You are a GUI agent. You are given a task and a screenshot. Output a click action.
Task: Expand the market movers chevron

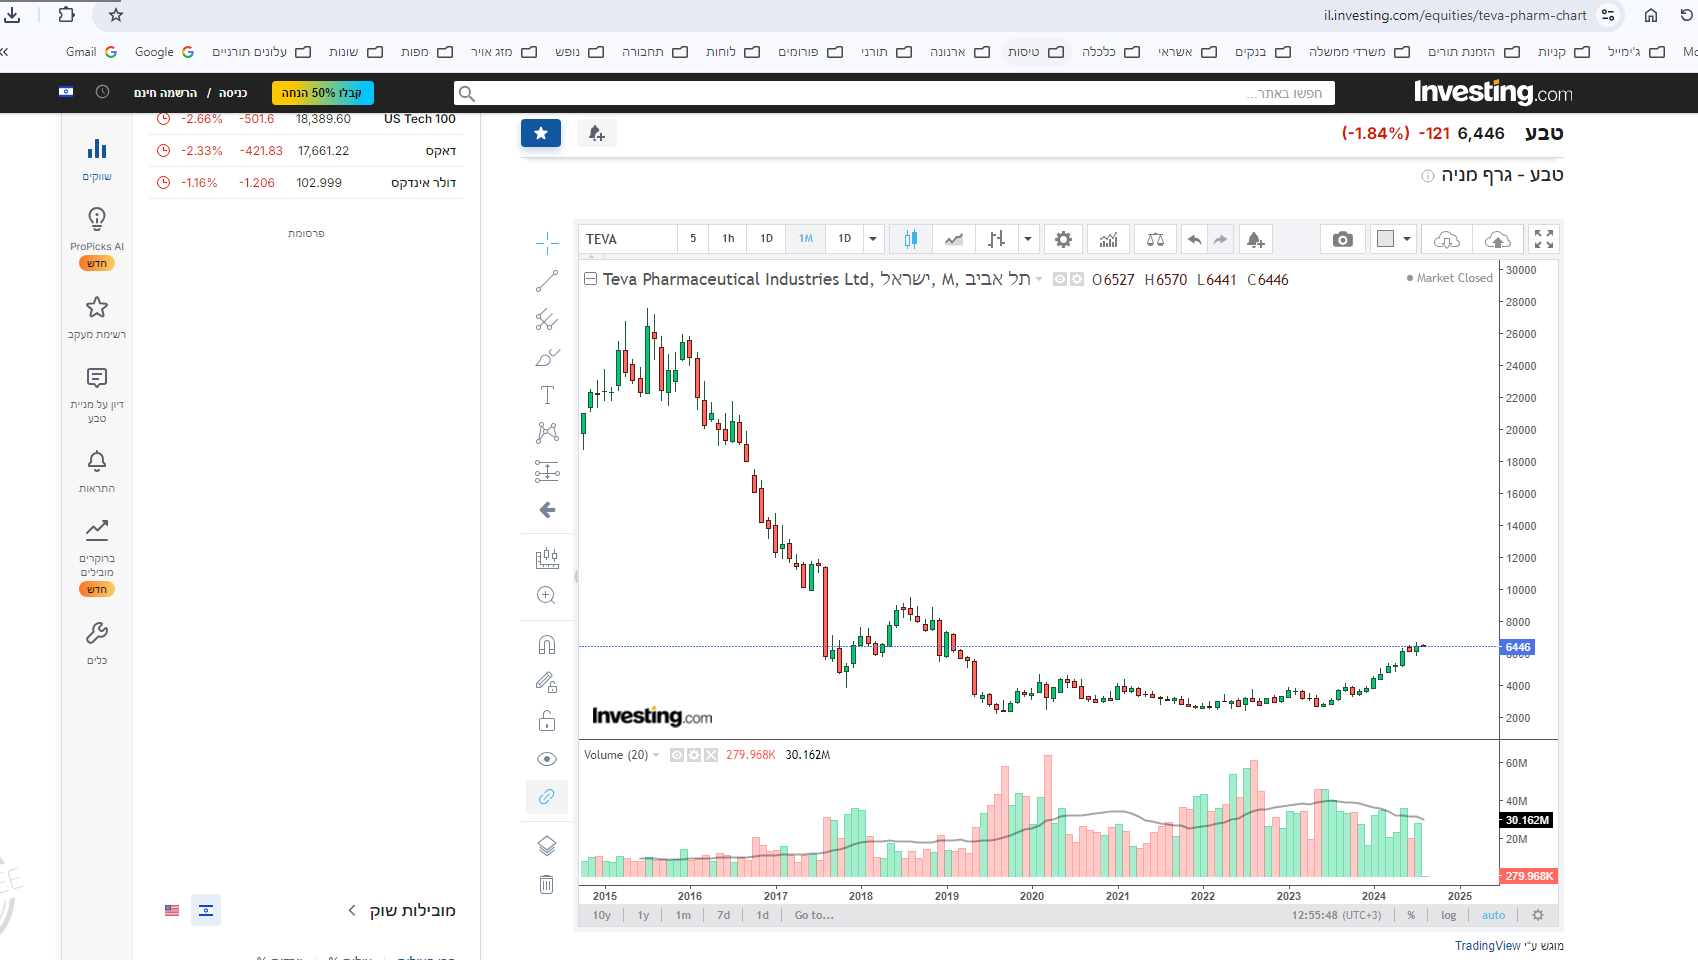[x=352, y=910]
